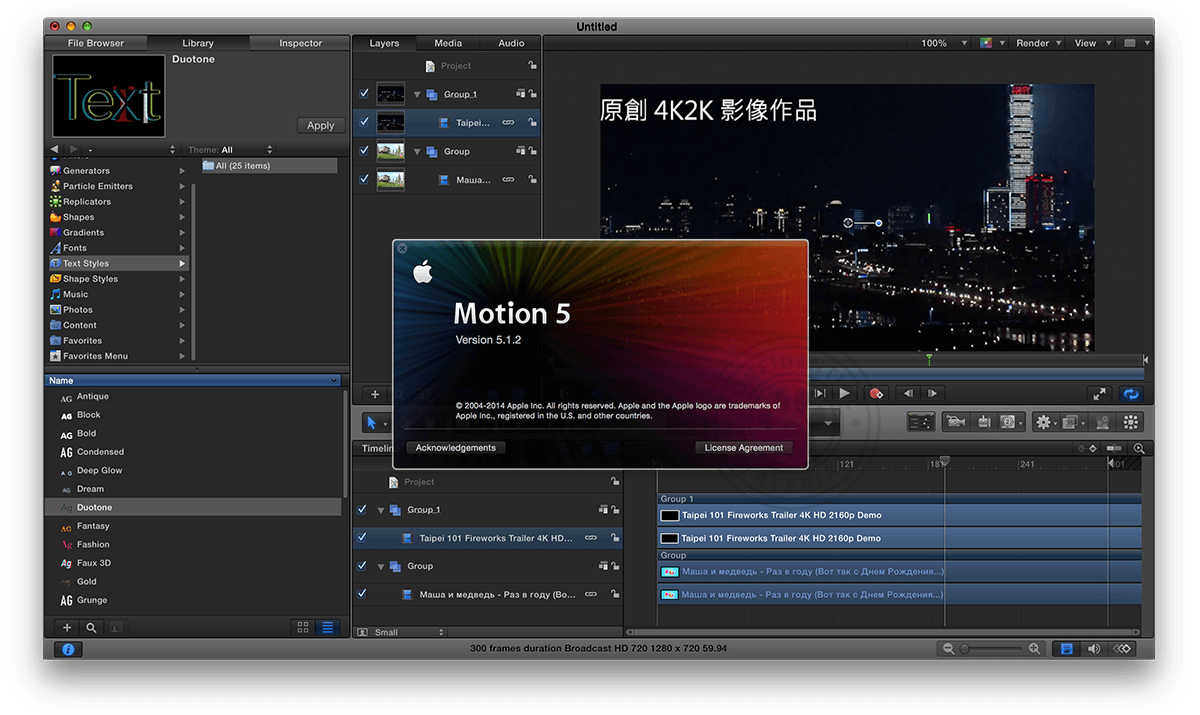Image resolution: width=1200 pixels, height=715 pixels.
Task: Select the Layers tab
Action: coord(384,43)
